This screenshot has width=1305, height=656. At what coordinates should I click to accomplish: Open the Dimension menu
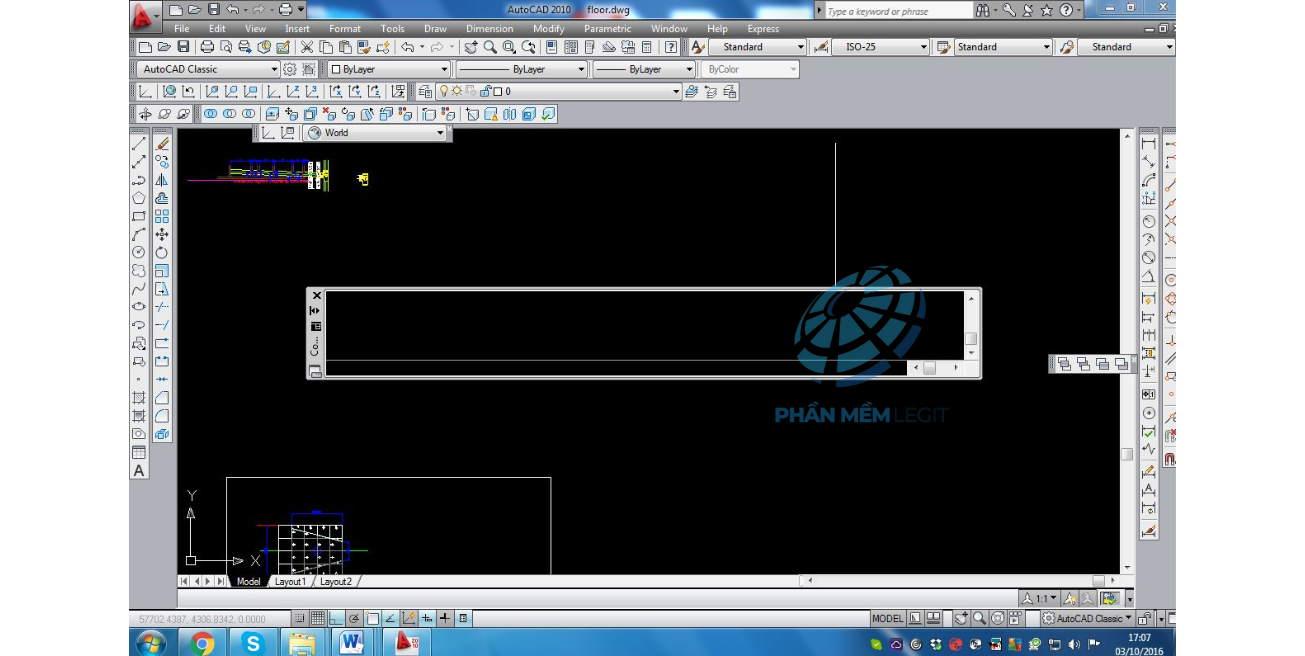[x=489, y=29]
